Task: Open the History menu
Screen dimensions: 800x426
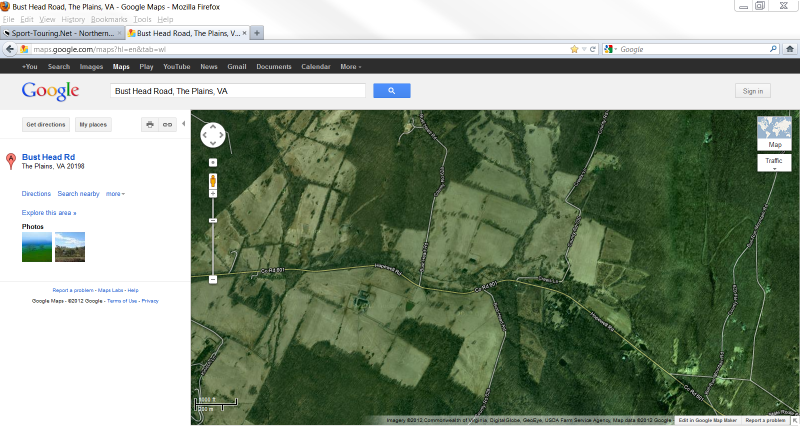Action: [x=73, y=19]
